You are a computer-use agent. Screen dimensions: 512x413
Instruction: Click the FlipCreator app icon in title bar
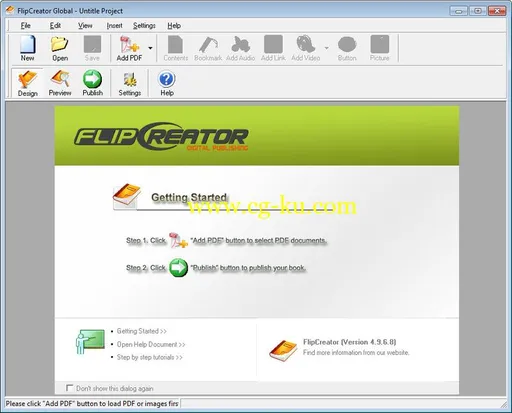click(x=10, y=10)
